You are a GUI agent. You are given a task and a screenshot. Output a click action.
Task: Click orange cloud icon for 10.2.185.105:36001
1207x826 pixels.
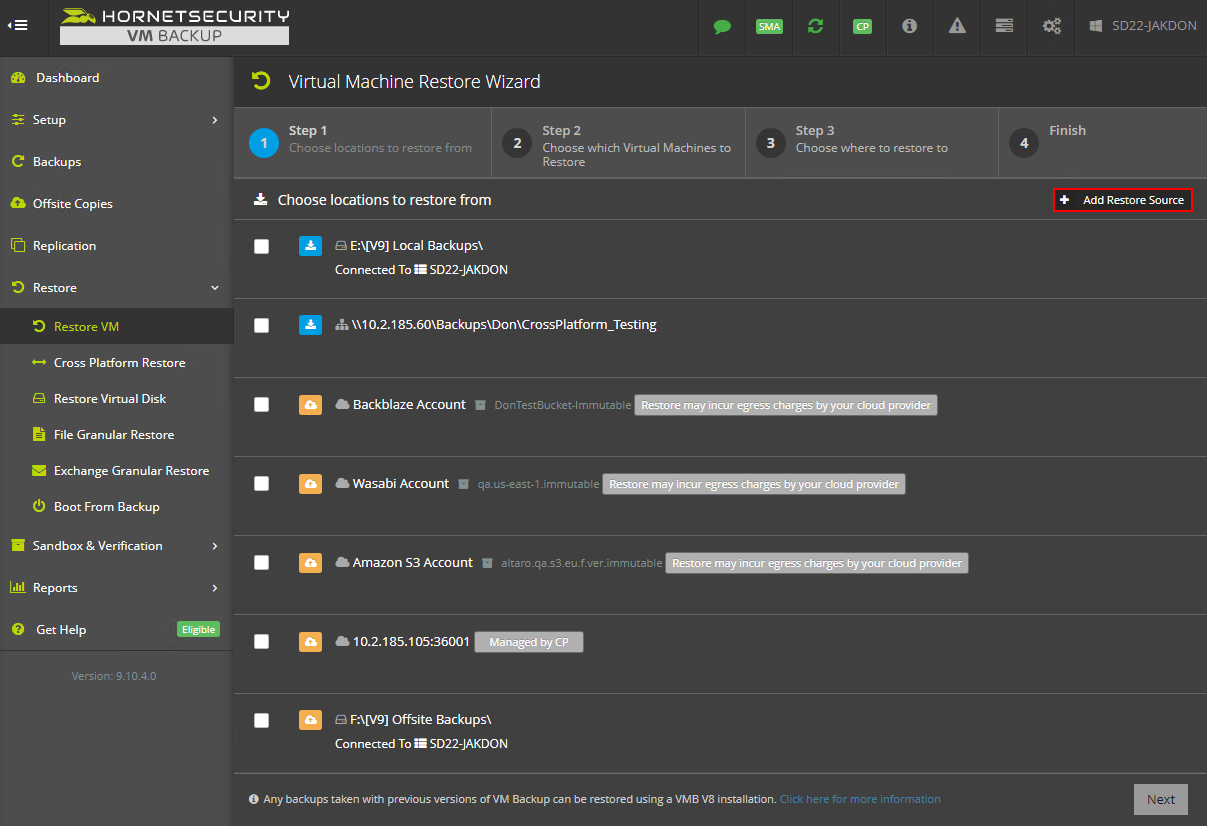click(x=310, y=642)
